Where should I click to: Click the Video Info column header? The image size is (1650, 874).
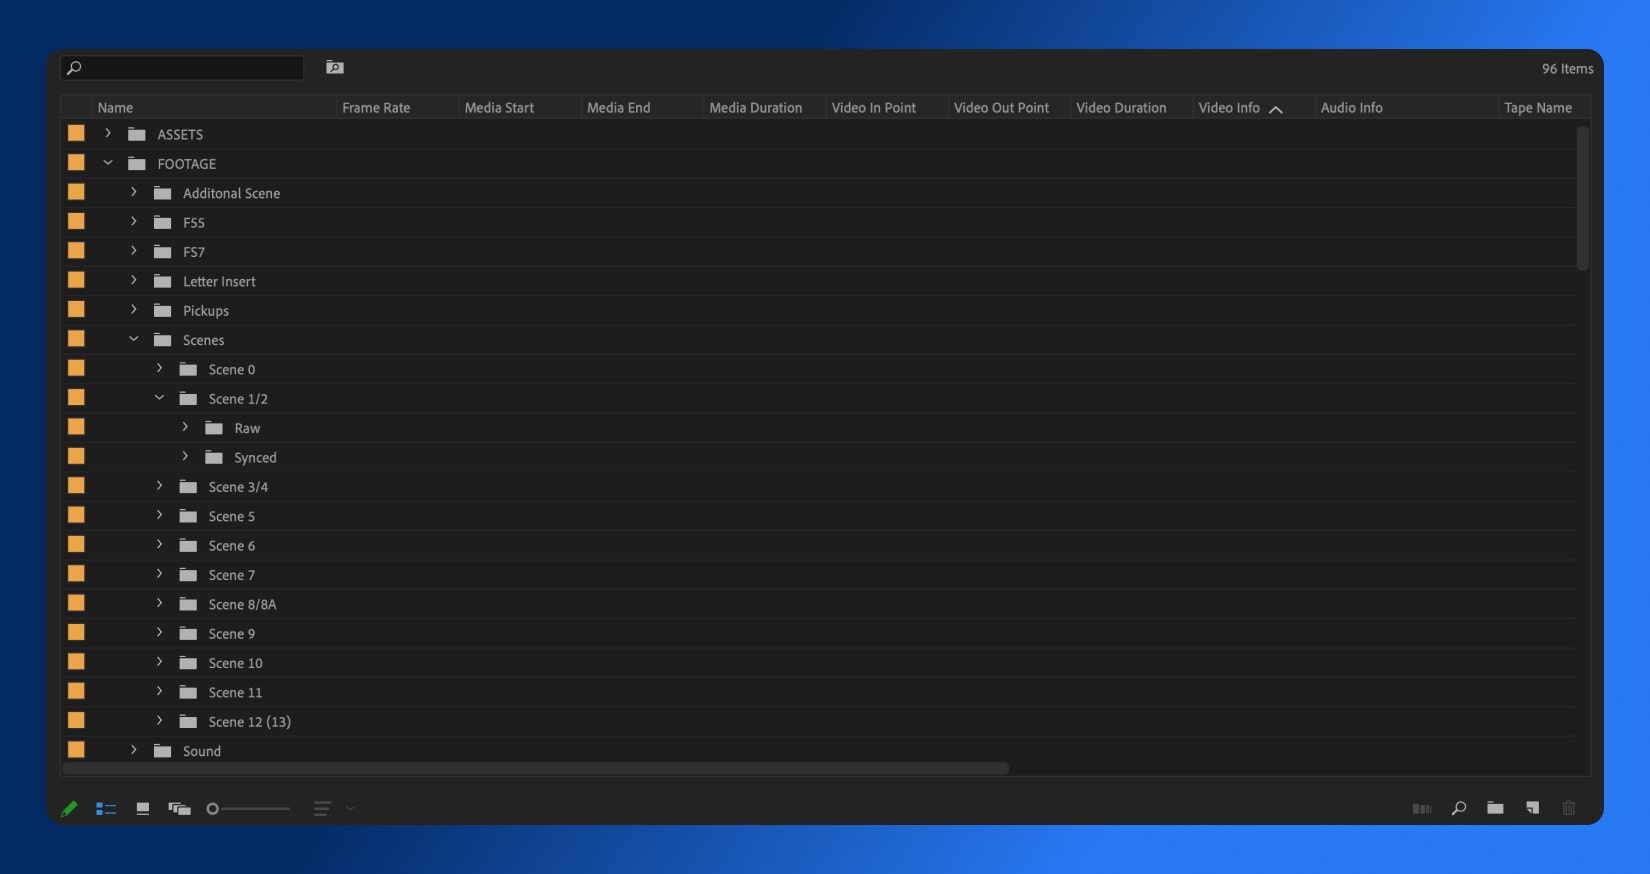coord(1229,108)
